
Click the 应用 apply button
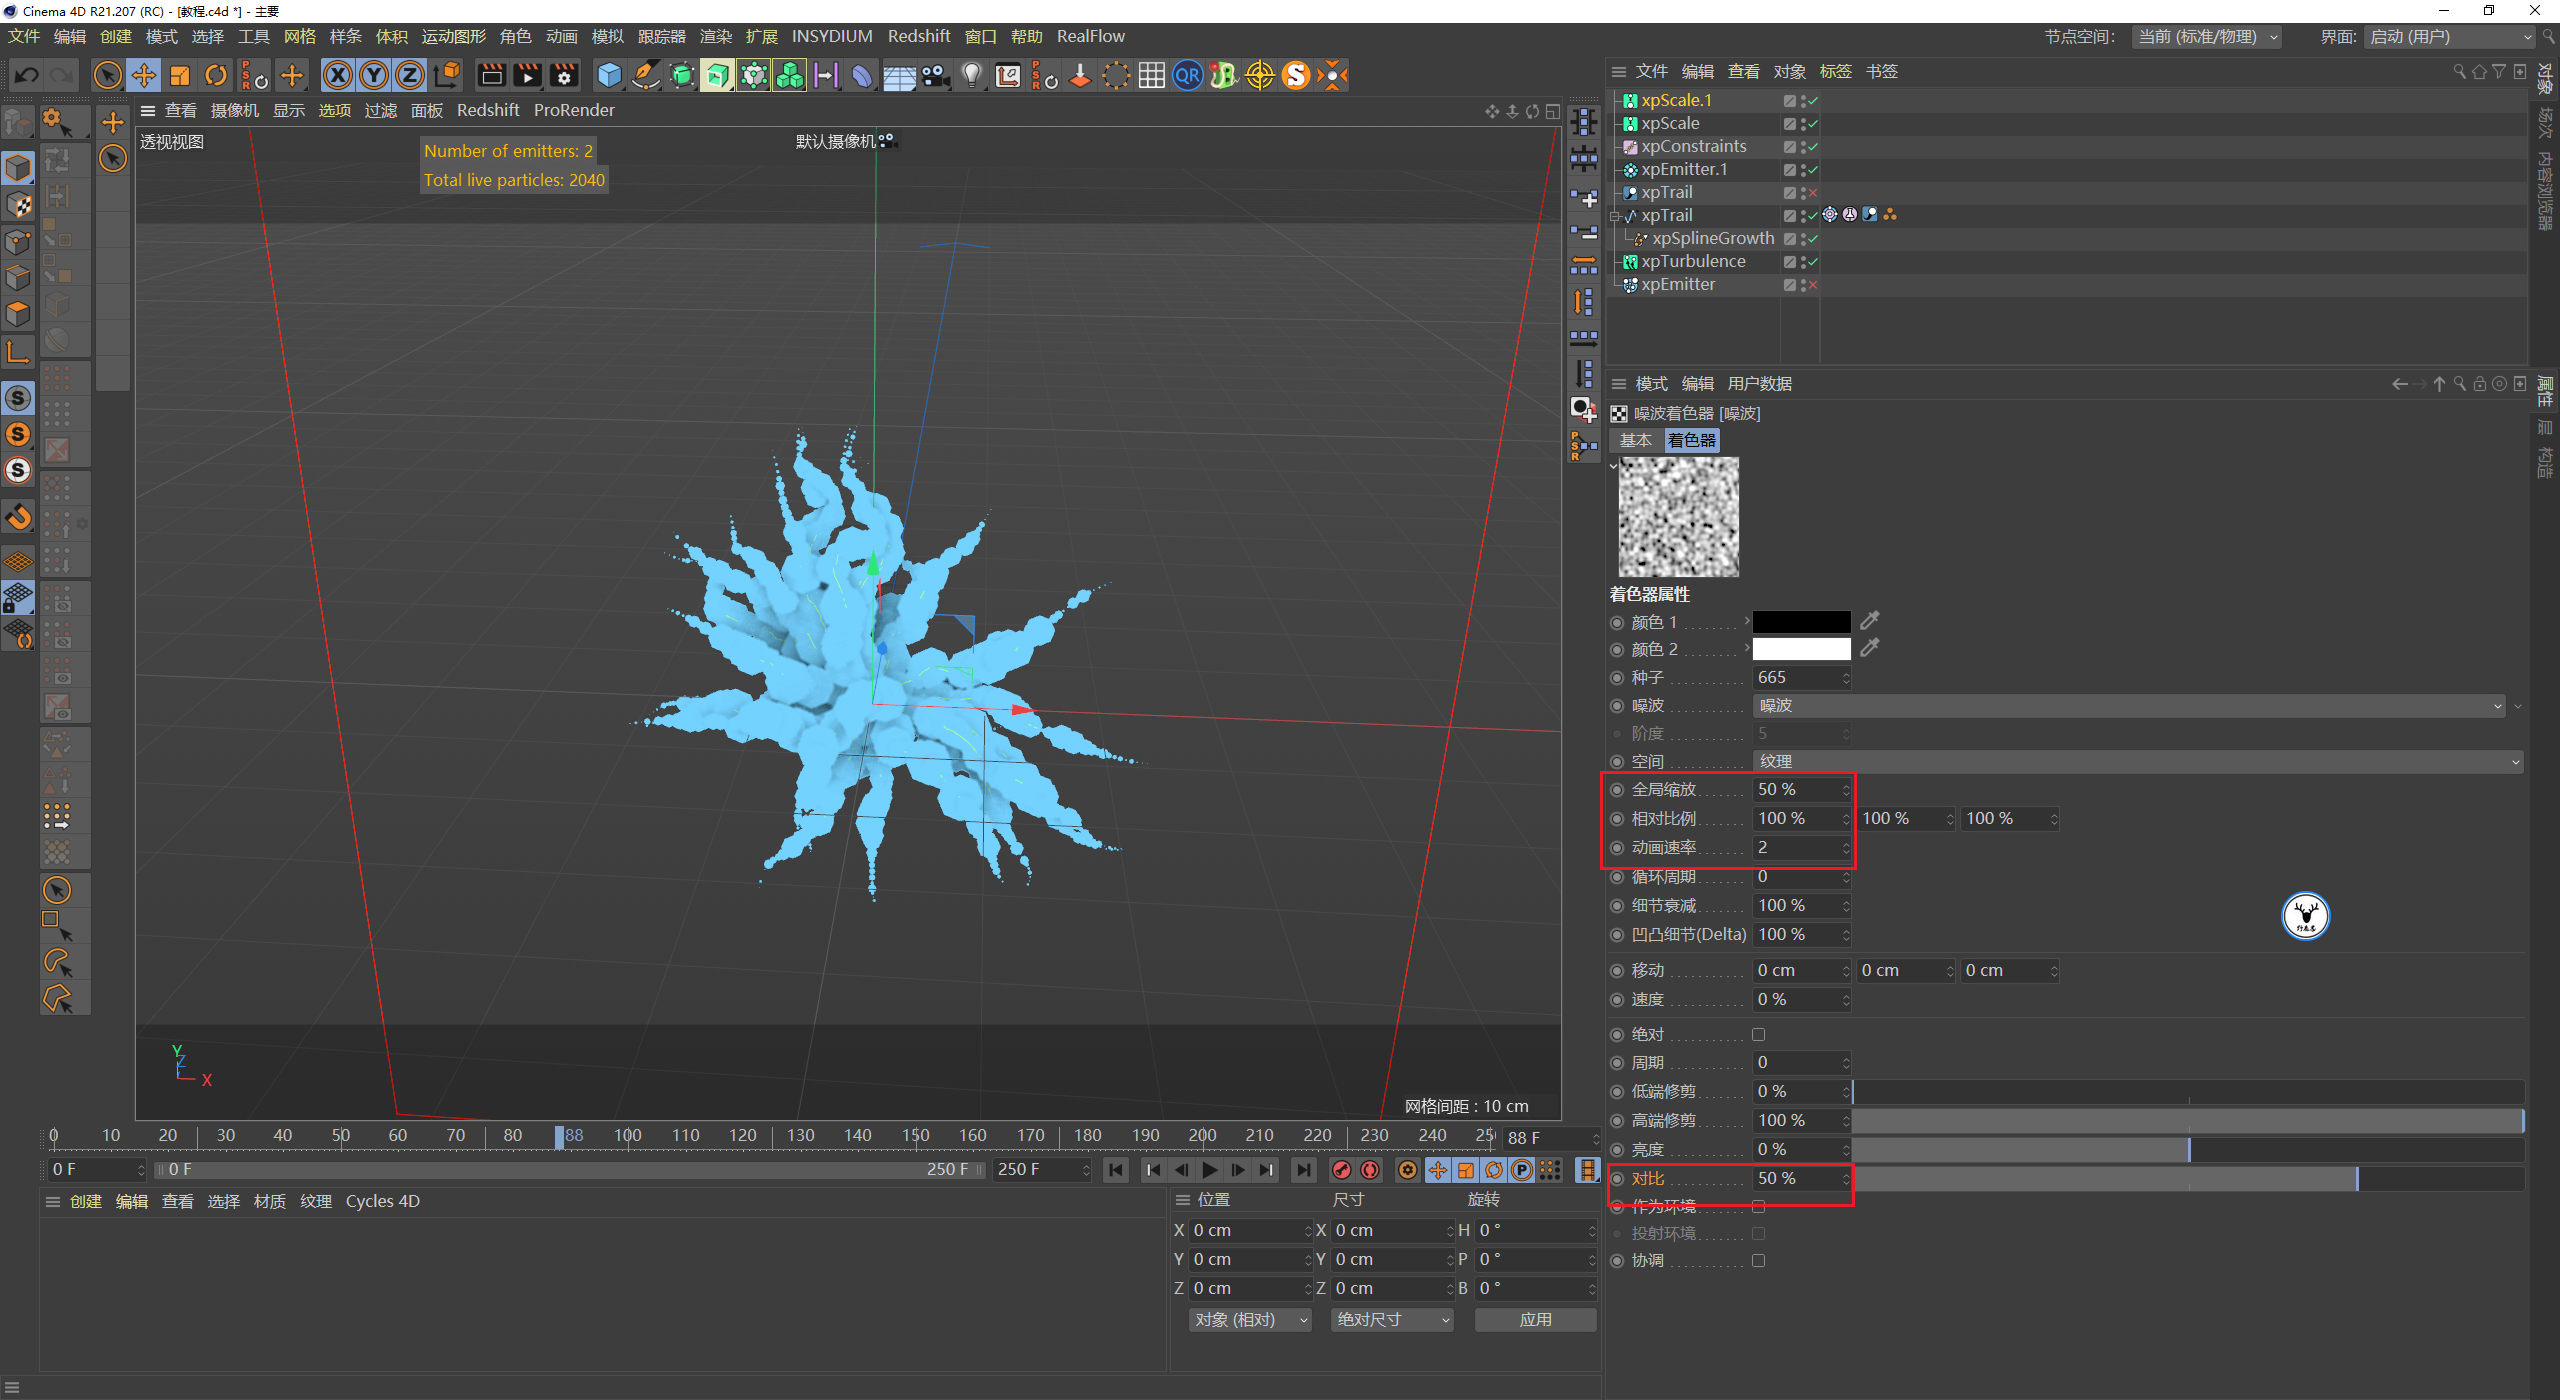[1535, 1320]
